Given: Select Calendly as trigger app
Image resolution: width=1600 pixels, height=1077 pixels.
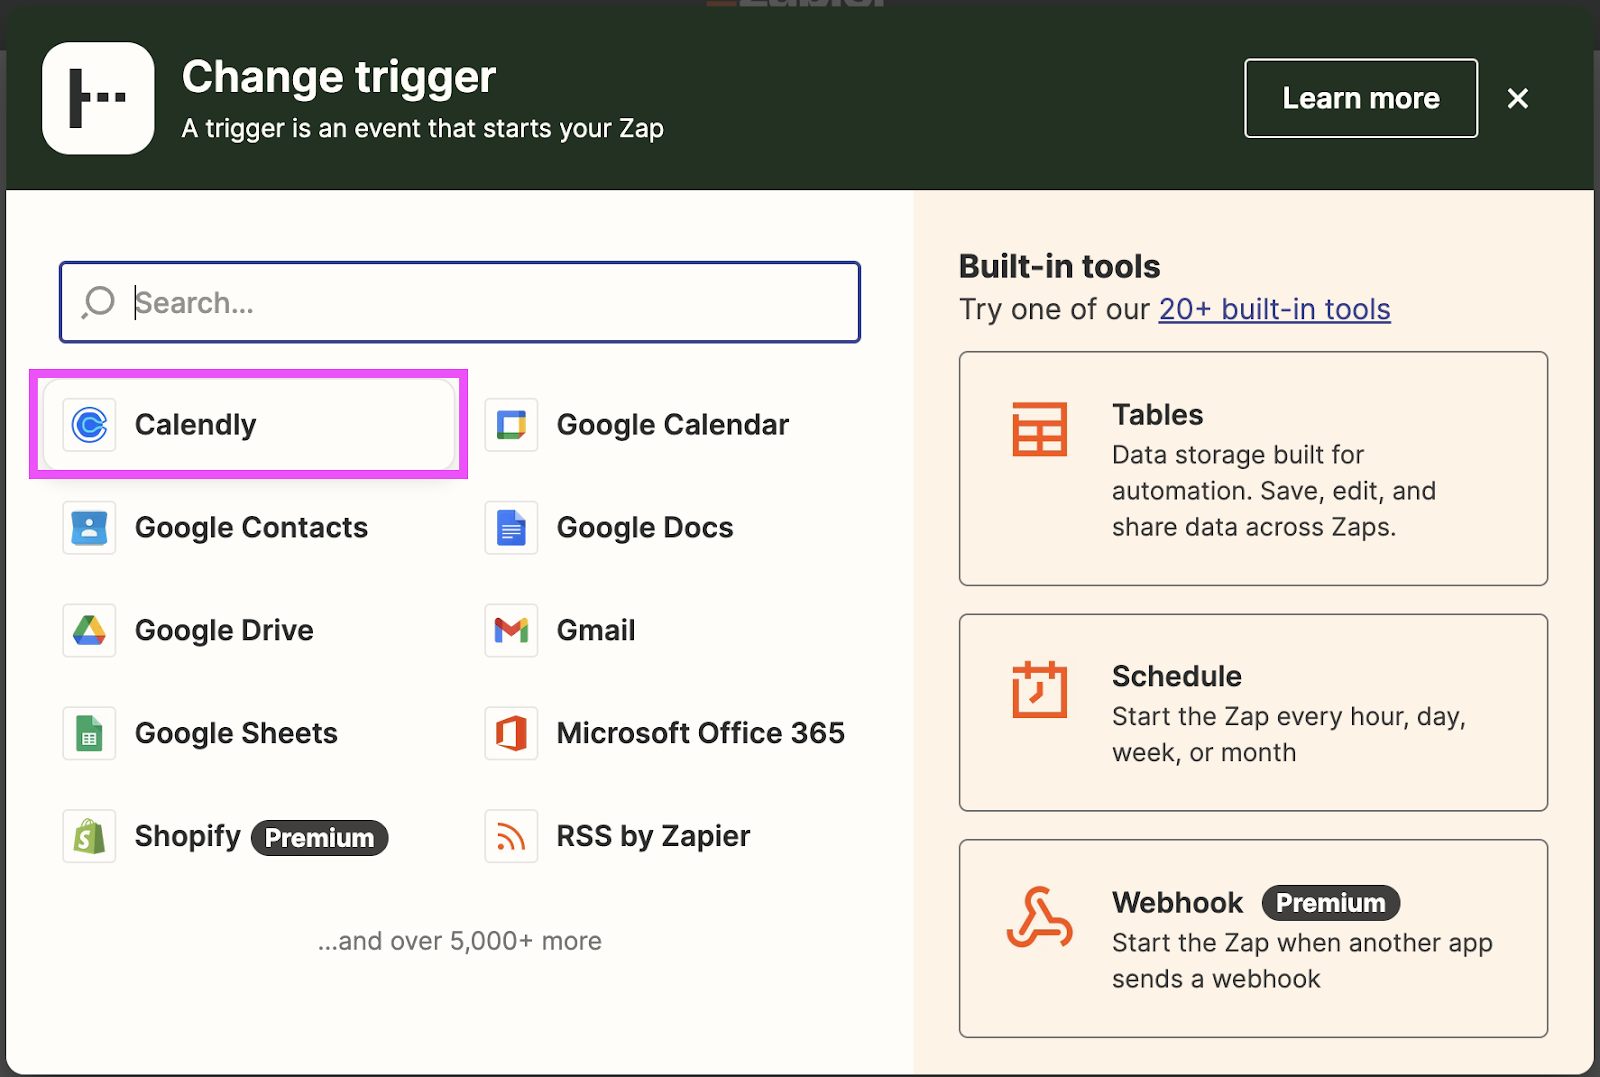Looking at the screenshot, I should pyautogui.click(x=249, y=425).
